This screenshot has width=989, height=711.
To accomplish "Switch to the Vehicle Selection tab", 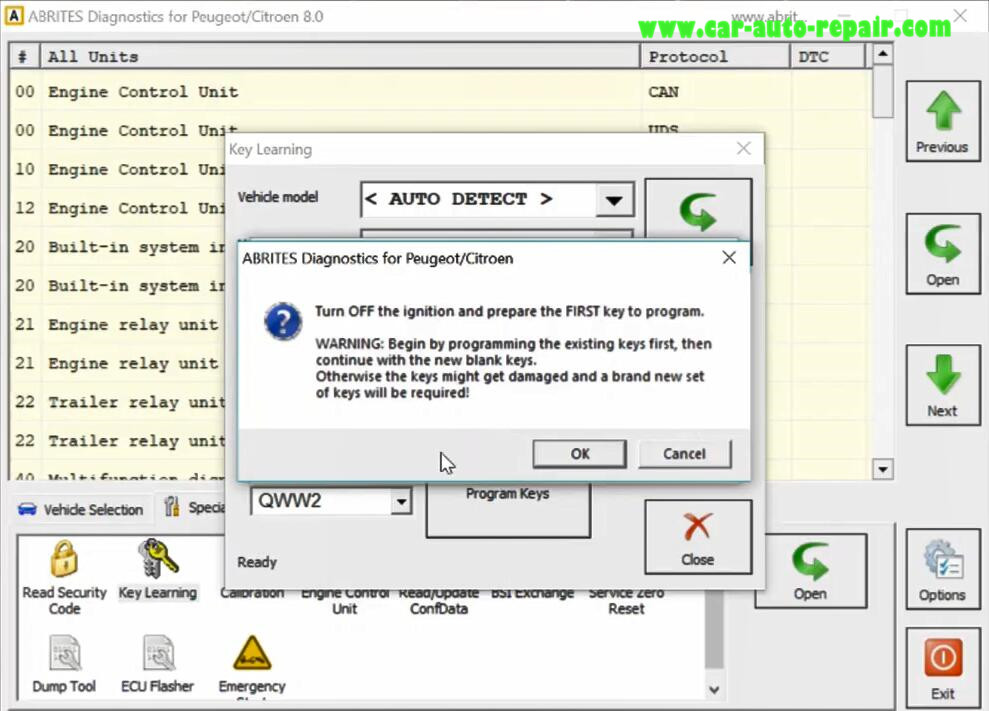I will pos(81,509).
